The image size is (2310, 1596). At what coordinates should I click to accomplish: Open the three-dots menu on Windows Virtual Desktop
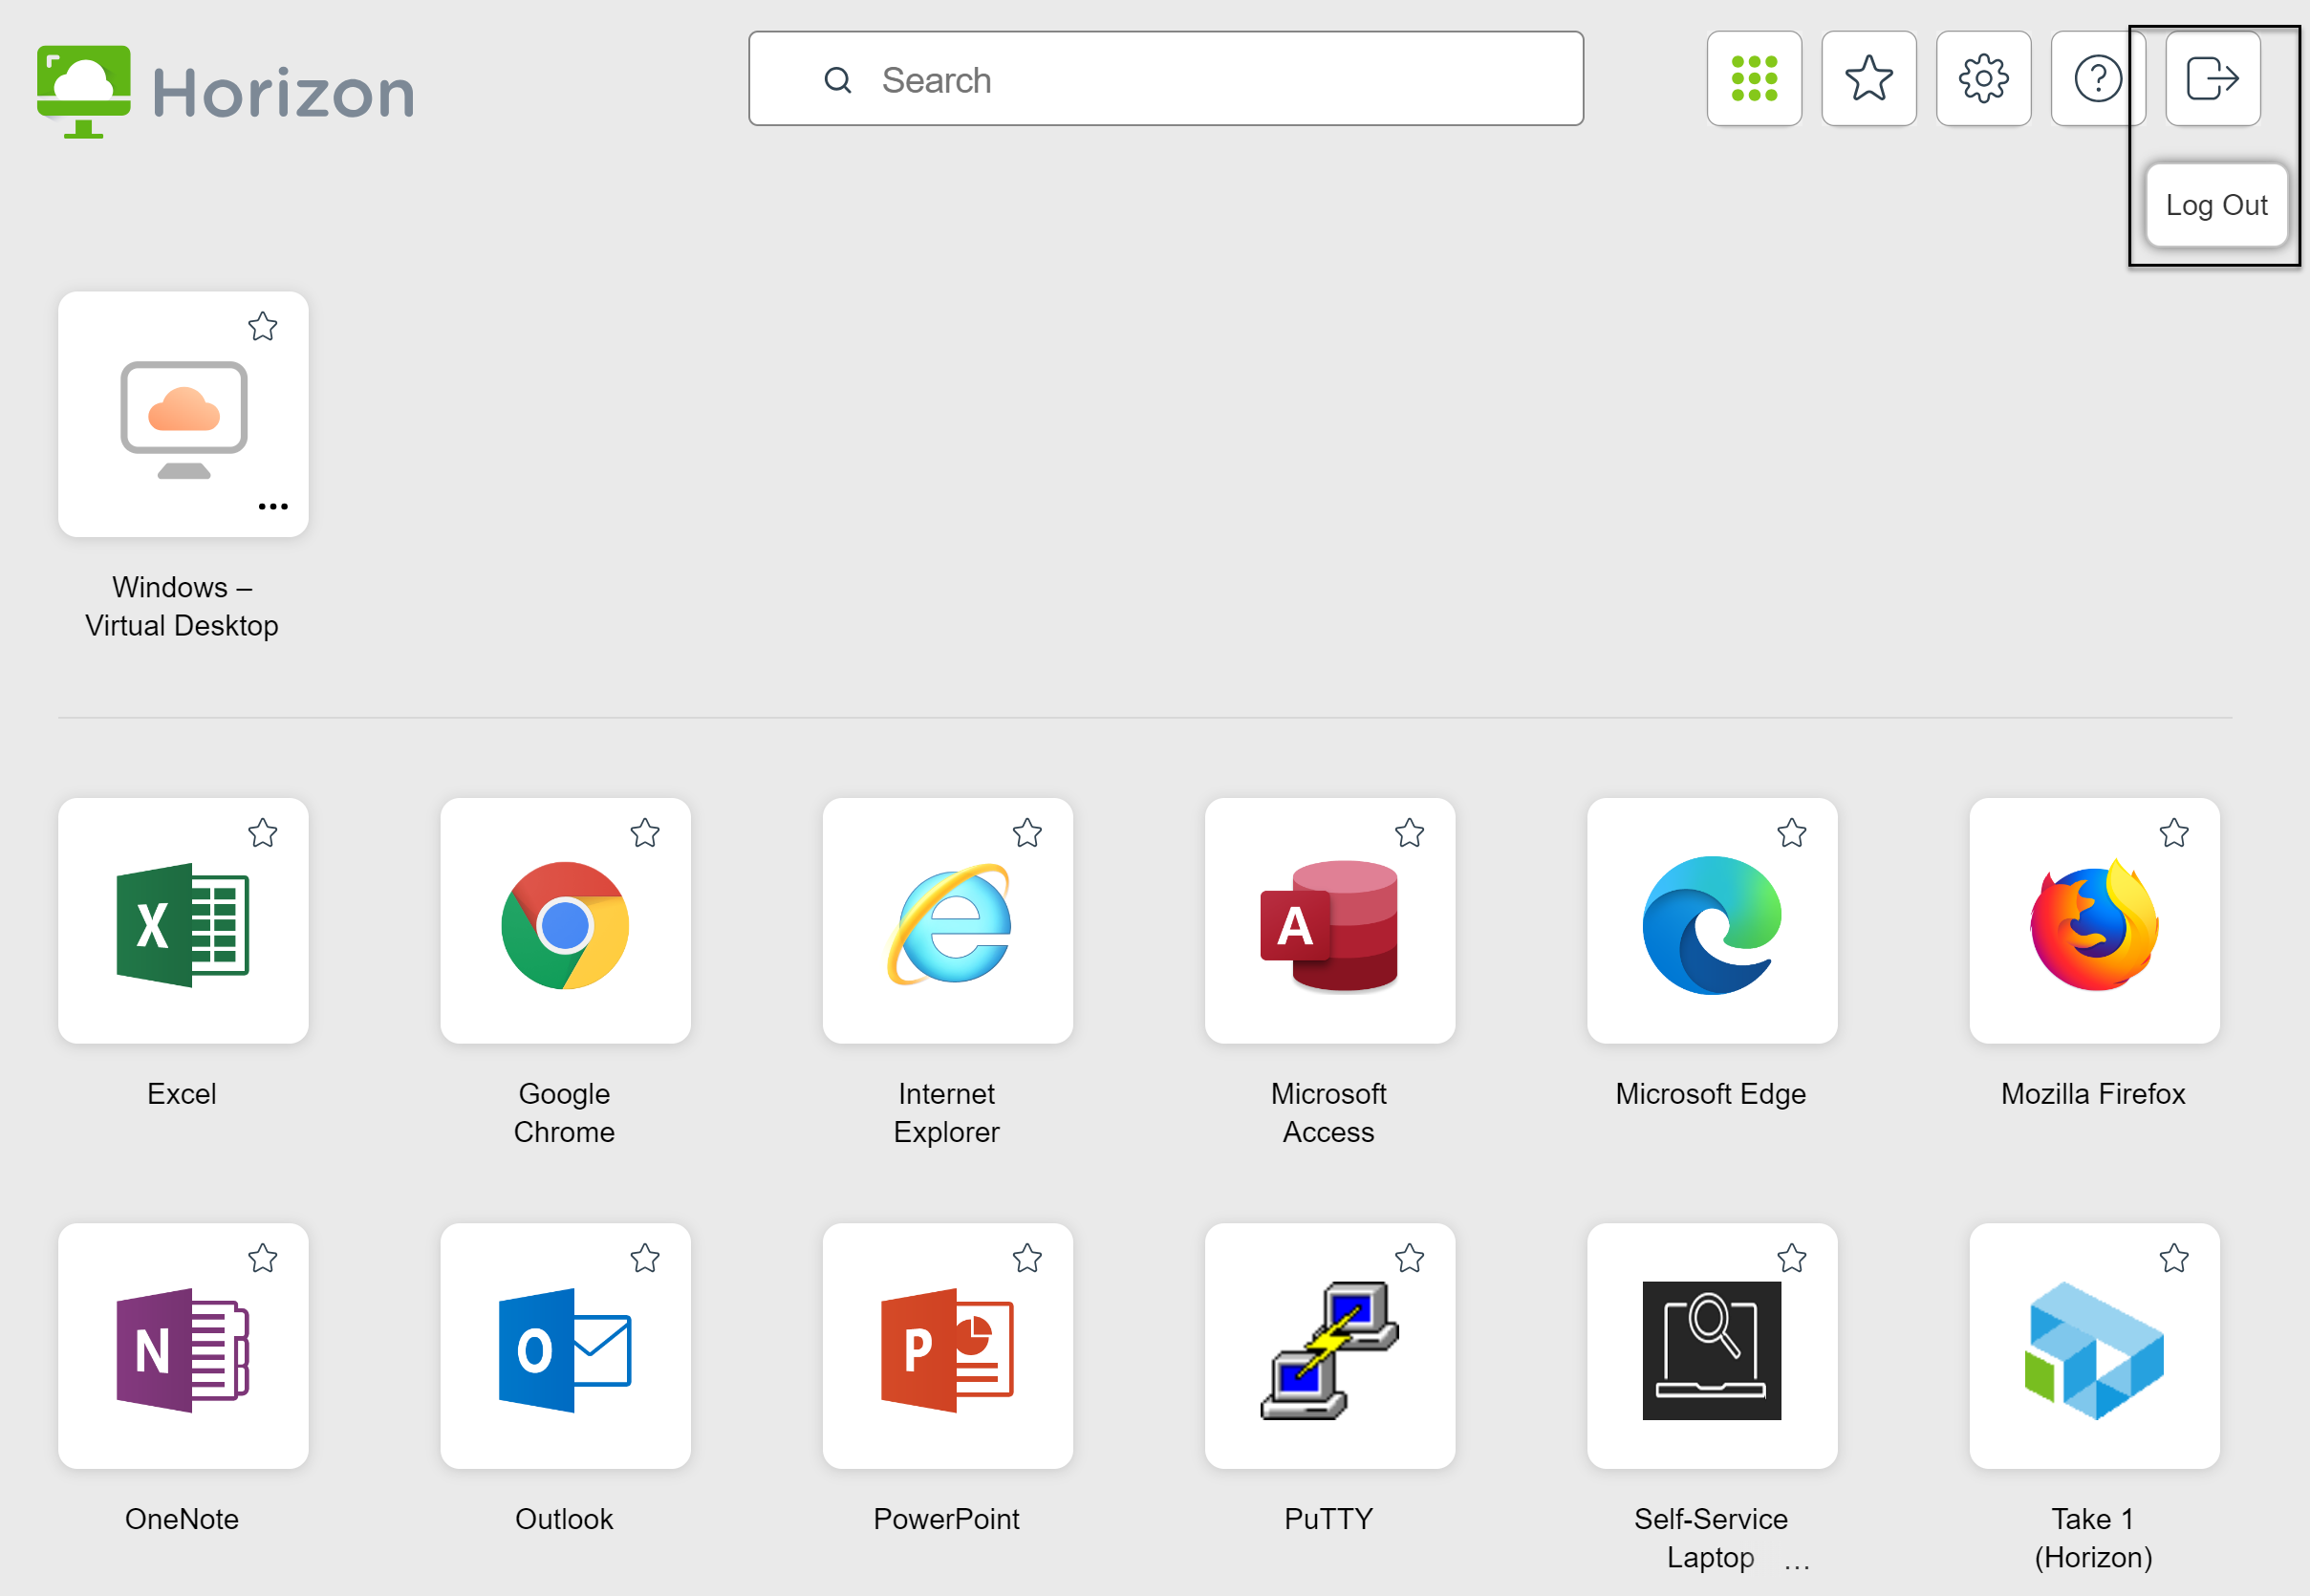point(273,506)
